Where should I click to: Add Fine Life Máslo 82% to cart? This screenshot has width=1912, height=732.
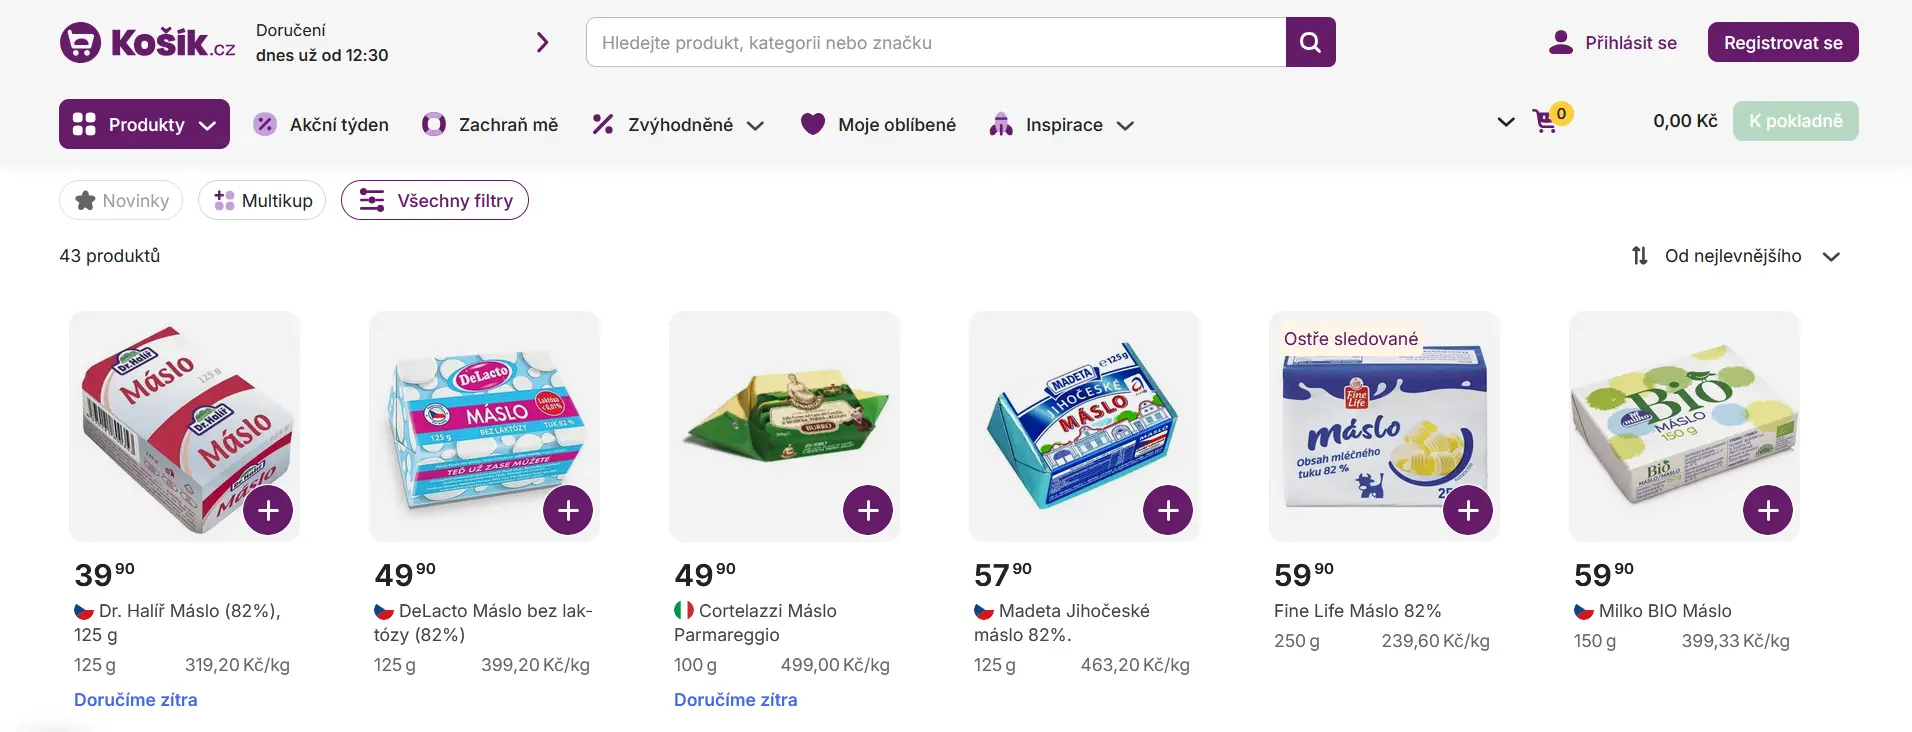coord(1468,510)
